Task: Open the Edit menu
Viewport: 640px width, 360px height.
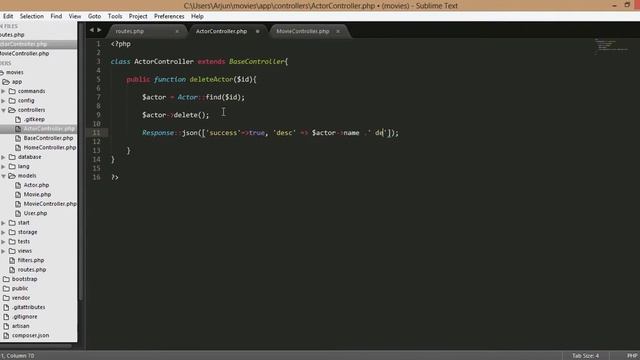Action: click(8, 16)
